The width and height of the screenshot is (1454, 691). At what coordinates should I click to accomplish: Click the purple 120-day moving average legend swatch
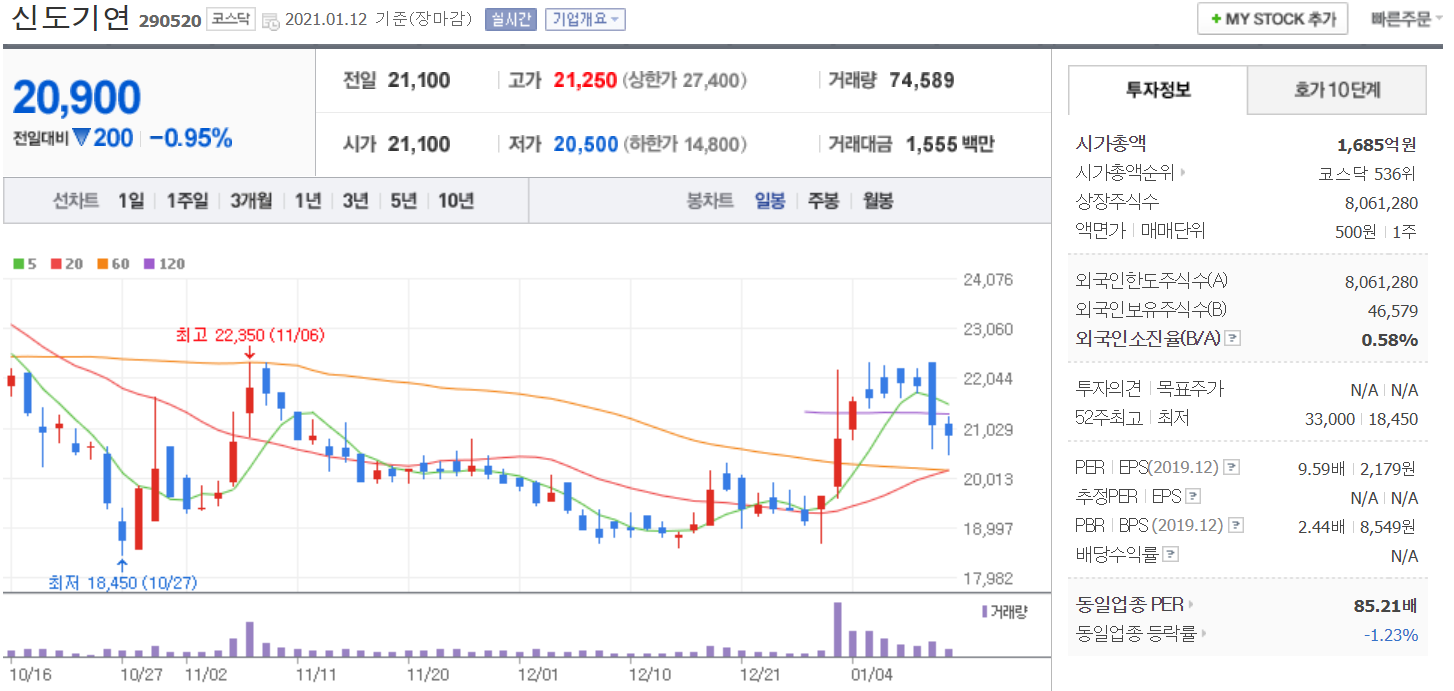click(150, 264)
